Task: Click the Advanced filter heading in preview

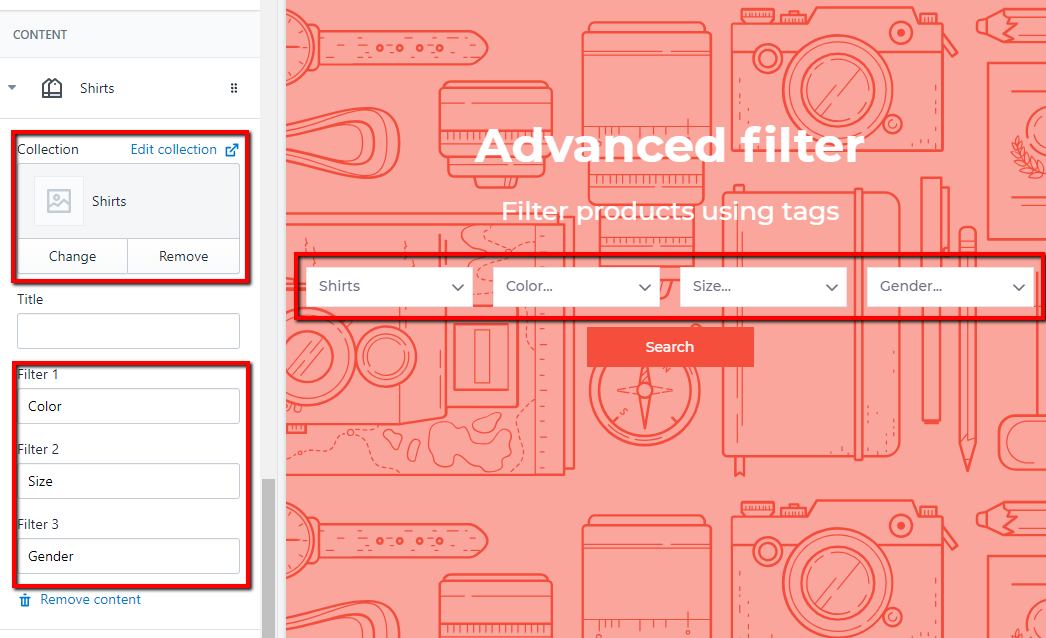Action: click(x=669, y=145)
